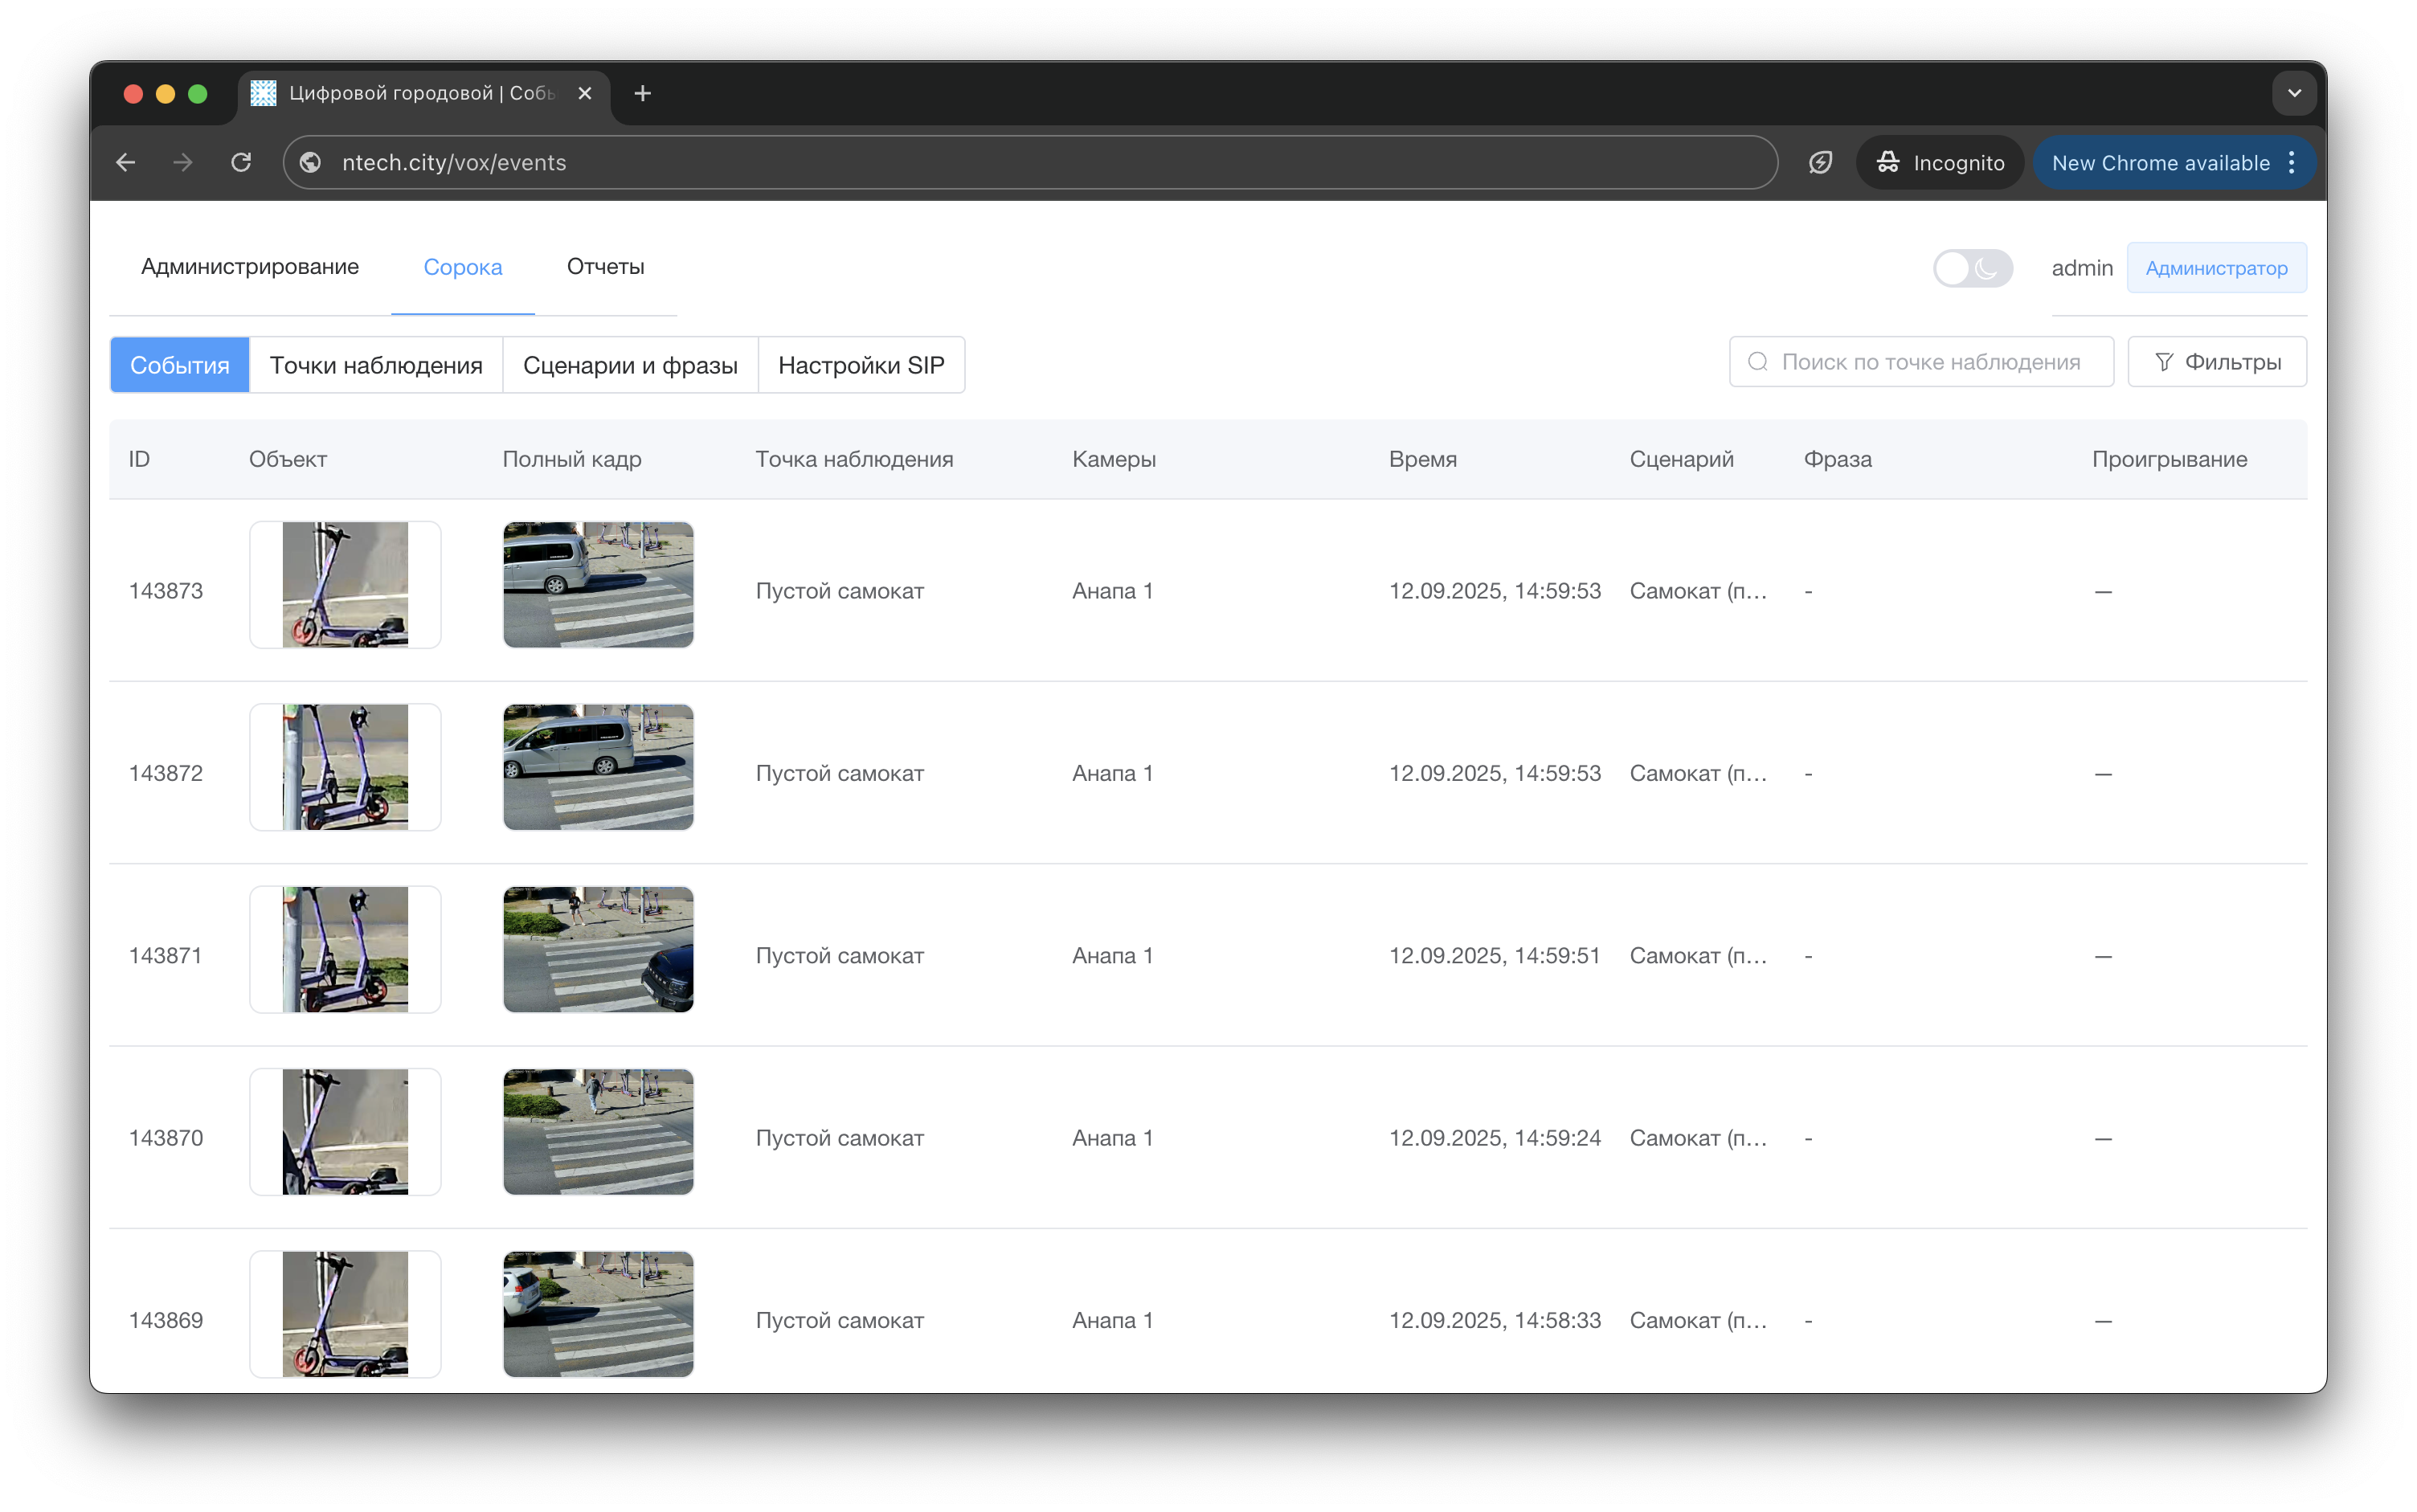Screen dimensions: 2417x1512
Task: Open scooter object thumbnail for event 143873
Action: tap(345, 585)
